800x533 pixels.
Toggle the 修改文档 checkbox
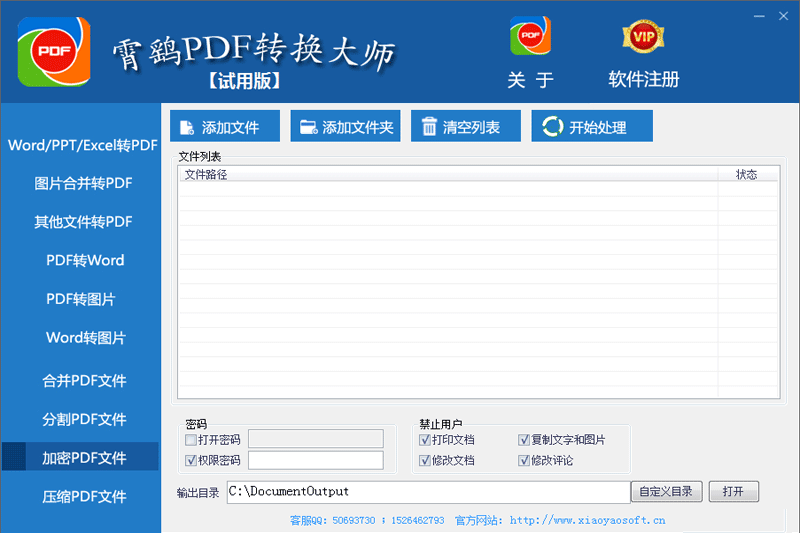[x=424, y=461]
